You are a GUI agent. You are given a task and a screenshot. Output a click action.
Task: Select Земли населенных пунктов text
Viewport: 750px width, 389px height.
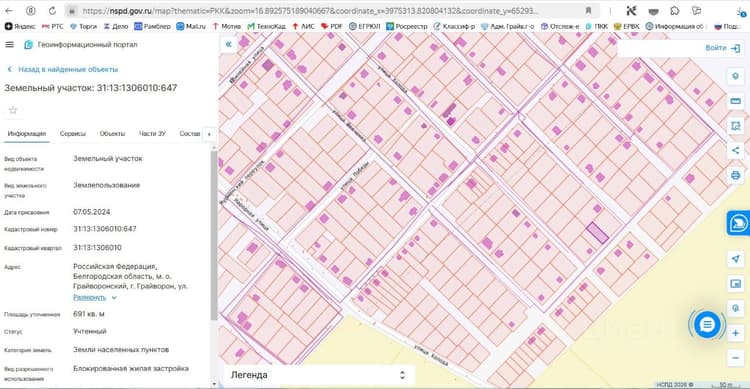point(121,350)
